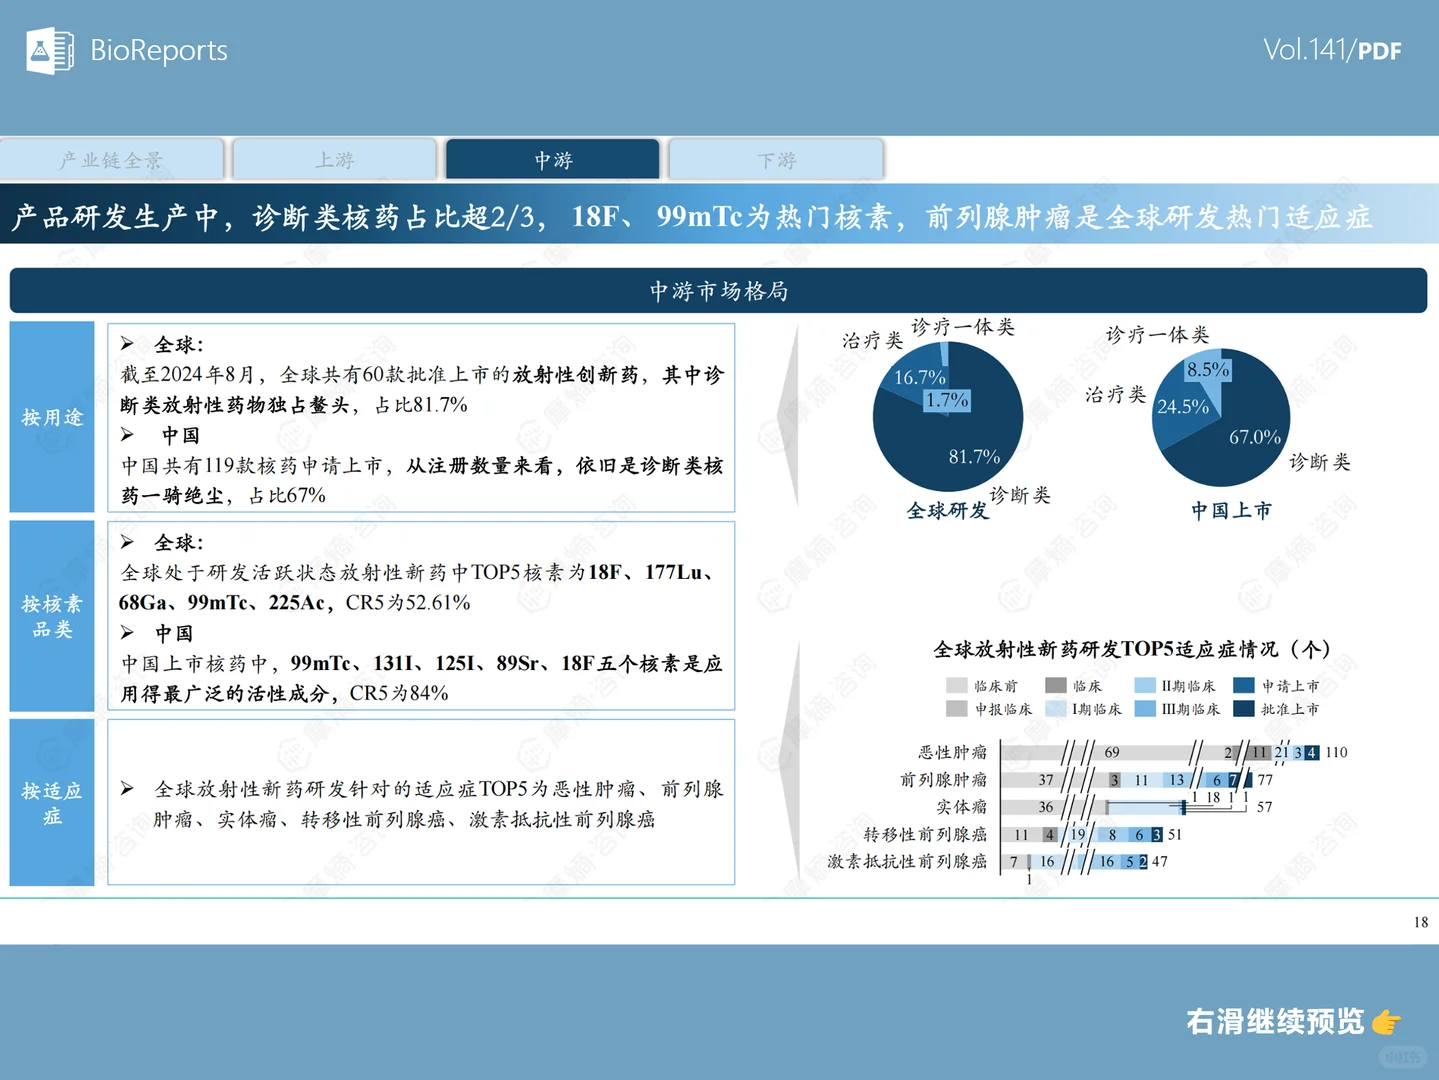1439x1080 pixels.
Task: Click the 转移性前列腺癌 bar row label
Action: click(x=926, y=834)
